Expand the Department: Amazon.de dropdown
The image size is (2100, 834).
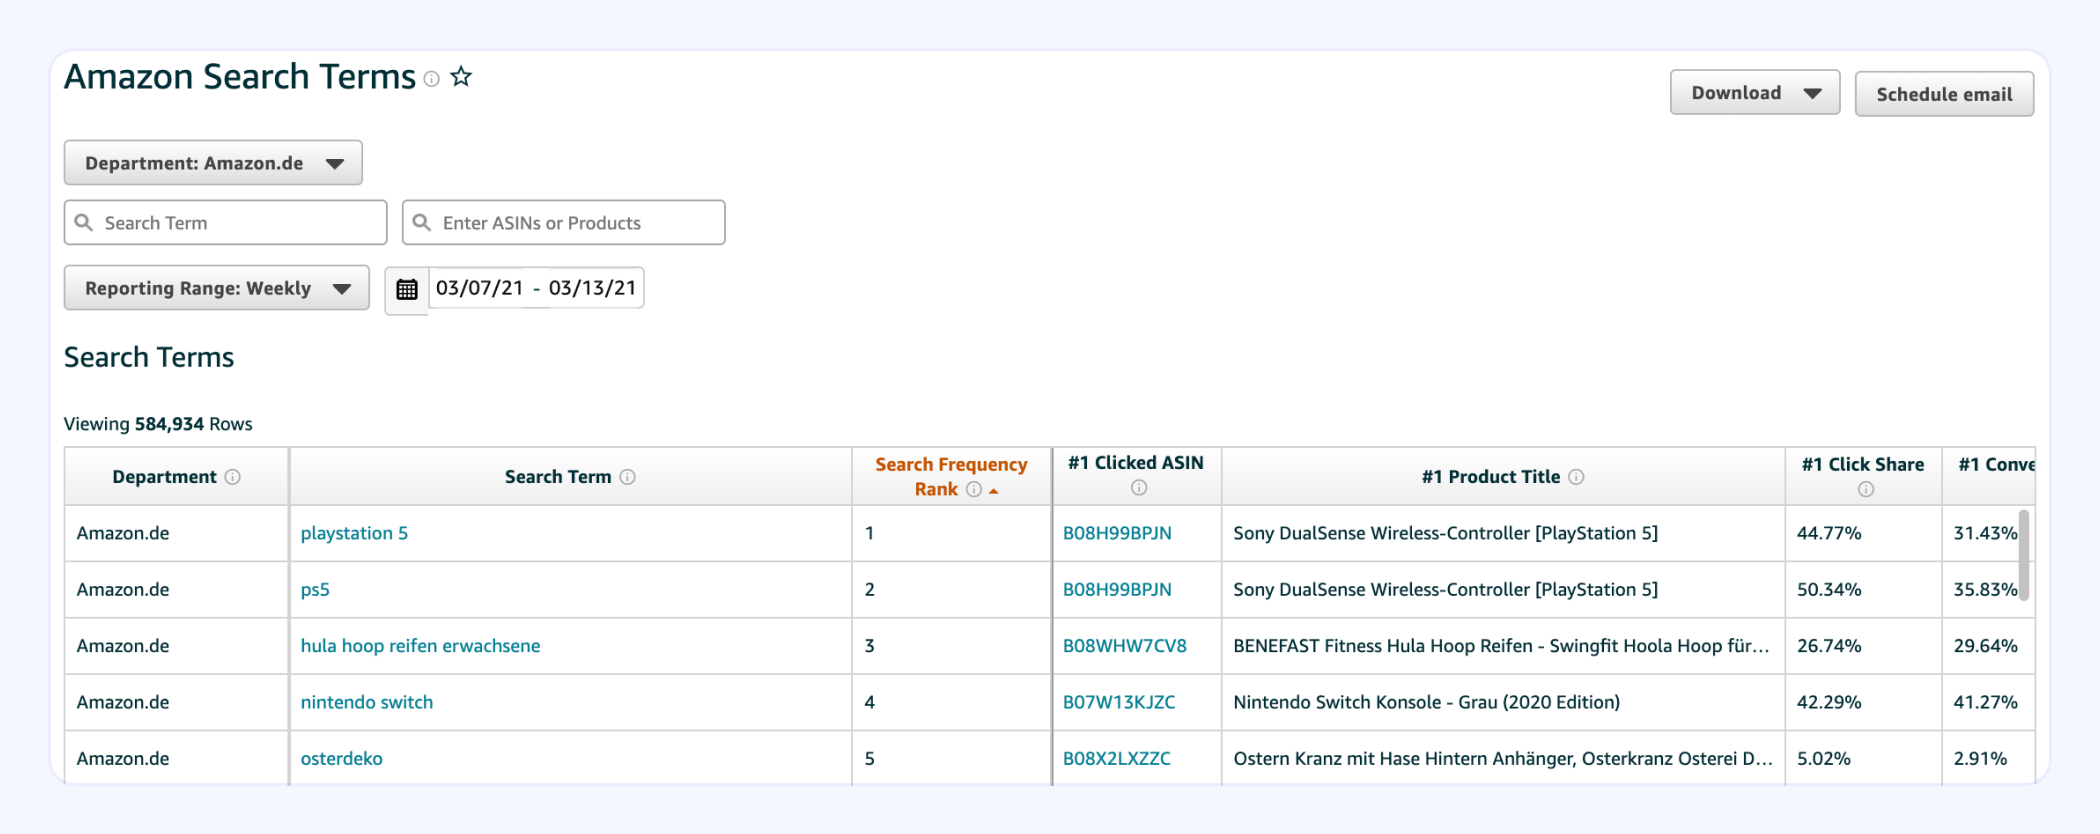coord(213,163)
